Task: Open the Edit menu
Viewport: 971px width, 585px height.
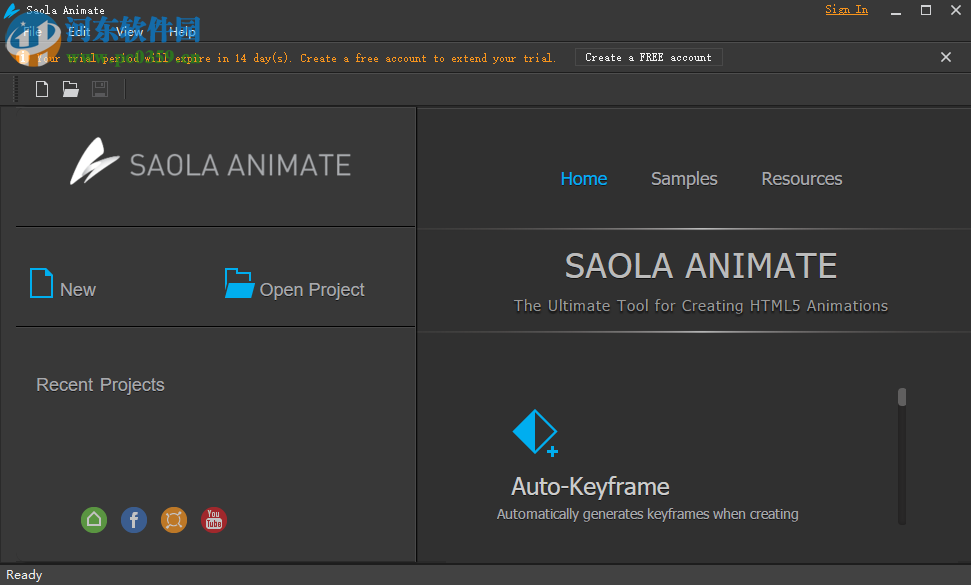Action: point(78,31)
